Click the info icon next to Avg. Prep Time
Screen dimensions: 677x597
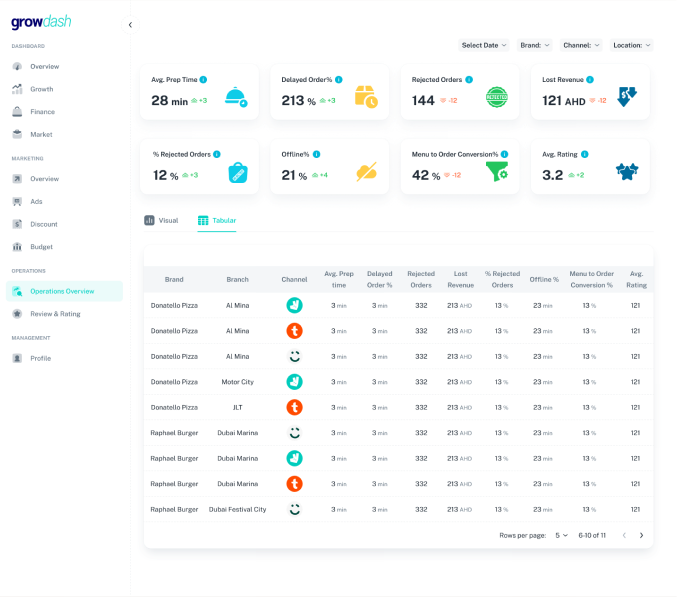[x=203, y=79]
